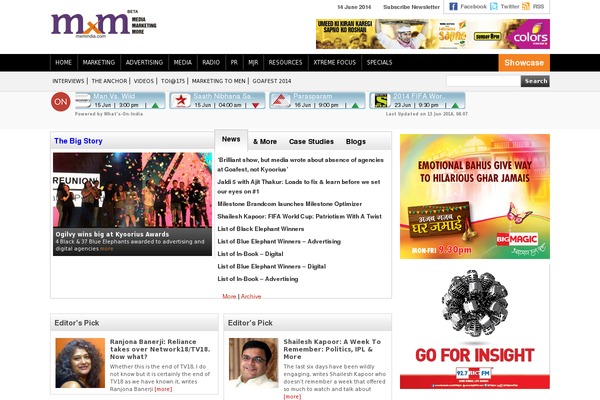Click the Colors channel banner ad
The height and width of the screenshot is (400, 600).
(x=433, y=34)
